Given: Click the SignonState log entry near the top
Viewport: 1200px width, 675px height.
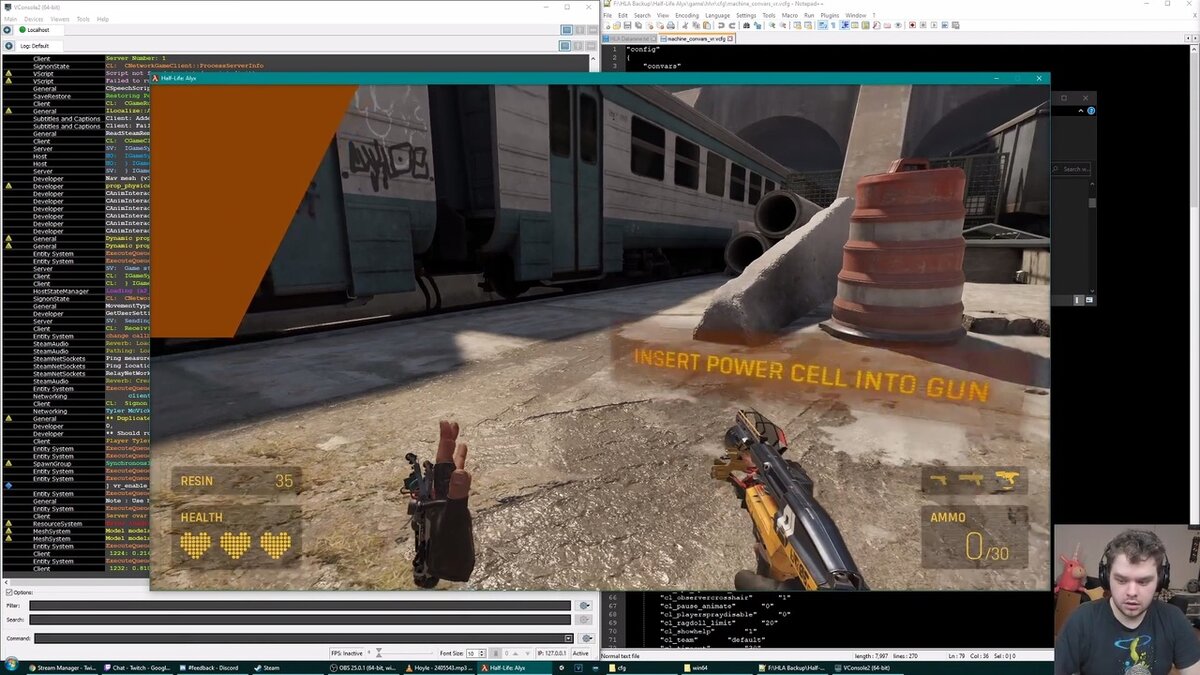Looking at the screenshot, I should [x=51, y=66].
